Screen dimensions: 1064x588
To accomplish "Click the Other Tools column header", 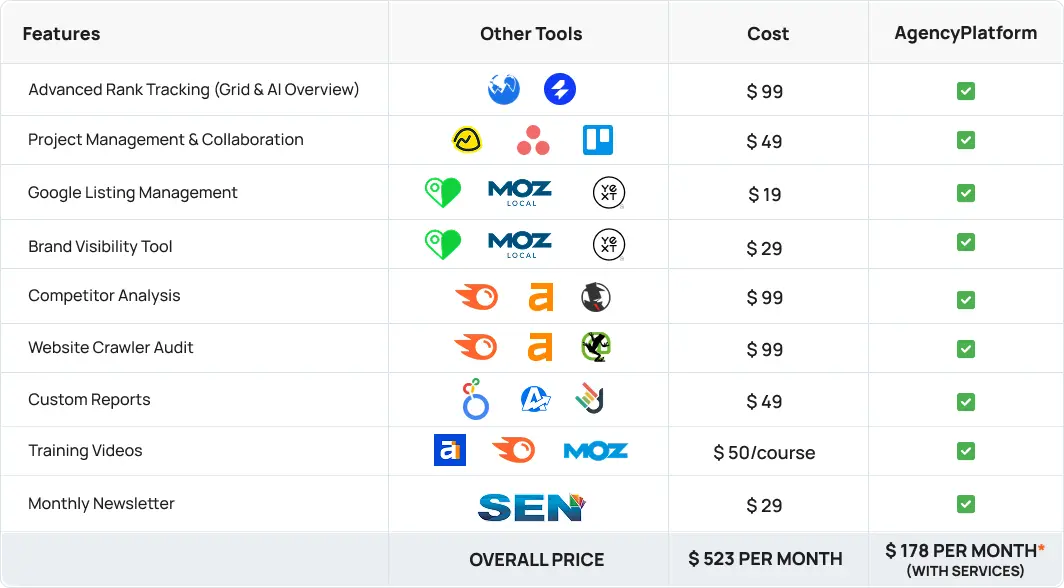I will 531,34.
